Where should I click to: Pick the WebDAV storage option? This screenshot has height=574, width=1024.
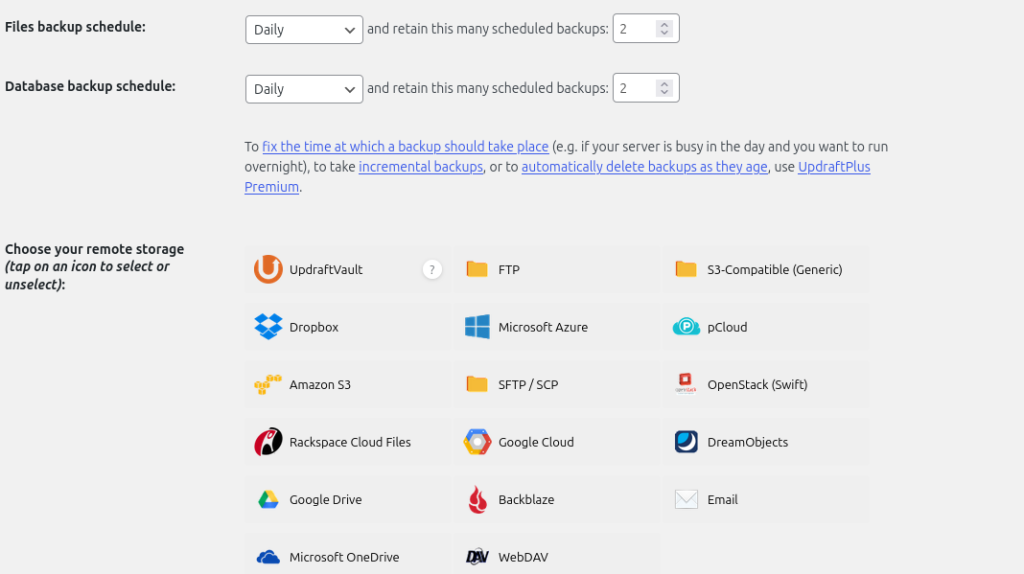[477, 557]
